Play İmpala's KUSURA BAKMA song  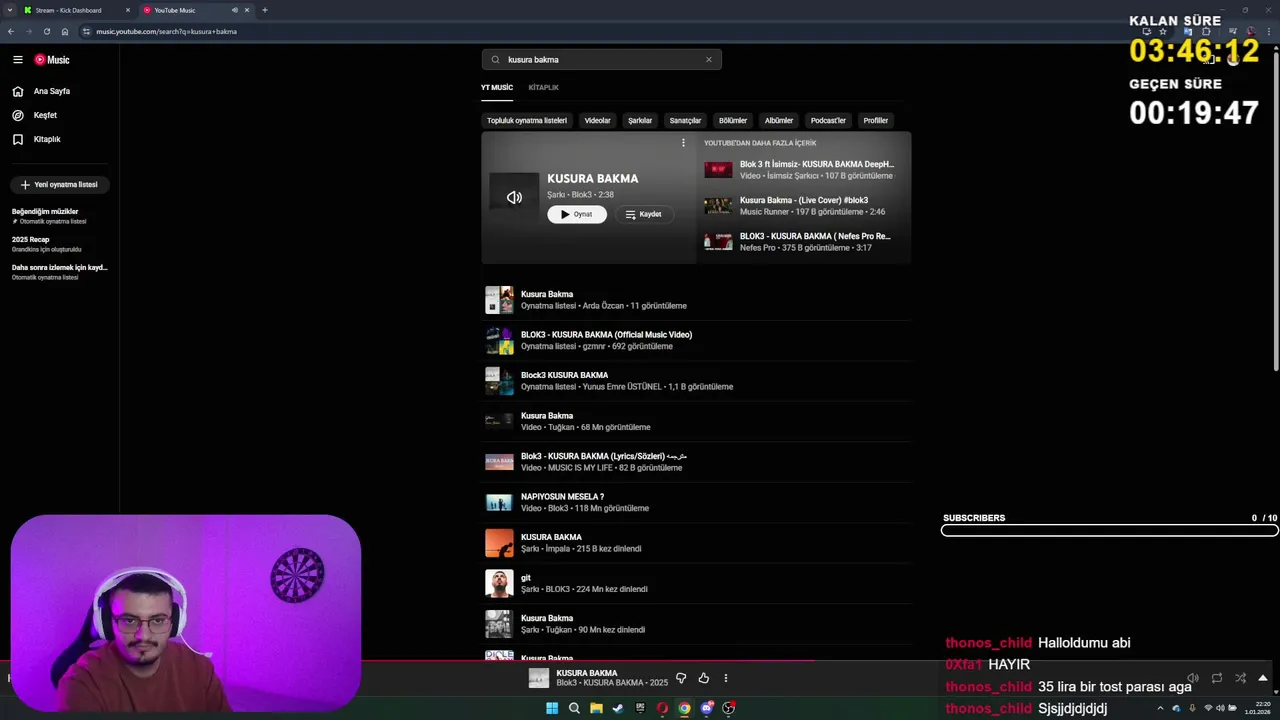(x=696, y=543)
